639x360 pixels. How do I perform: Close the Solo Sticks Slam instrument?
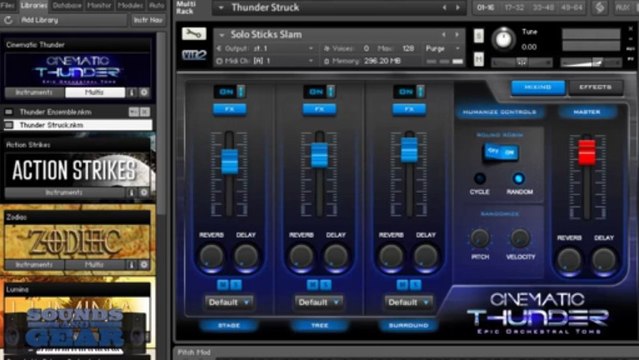(631, 29)
